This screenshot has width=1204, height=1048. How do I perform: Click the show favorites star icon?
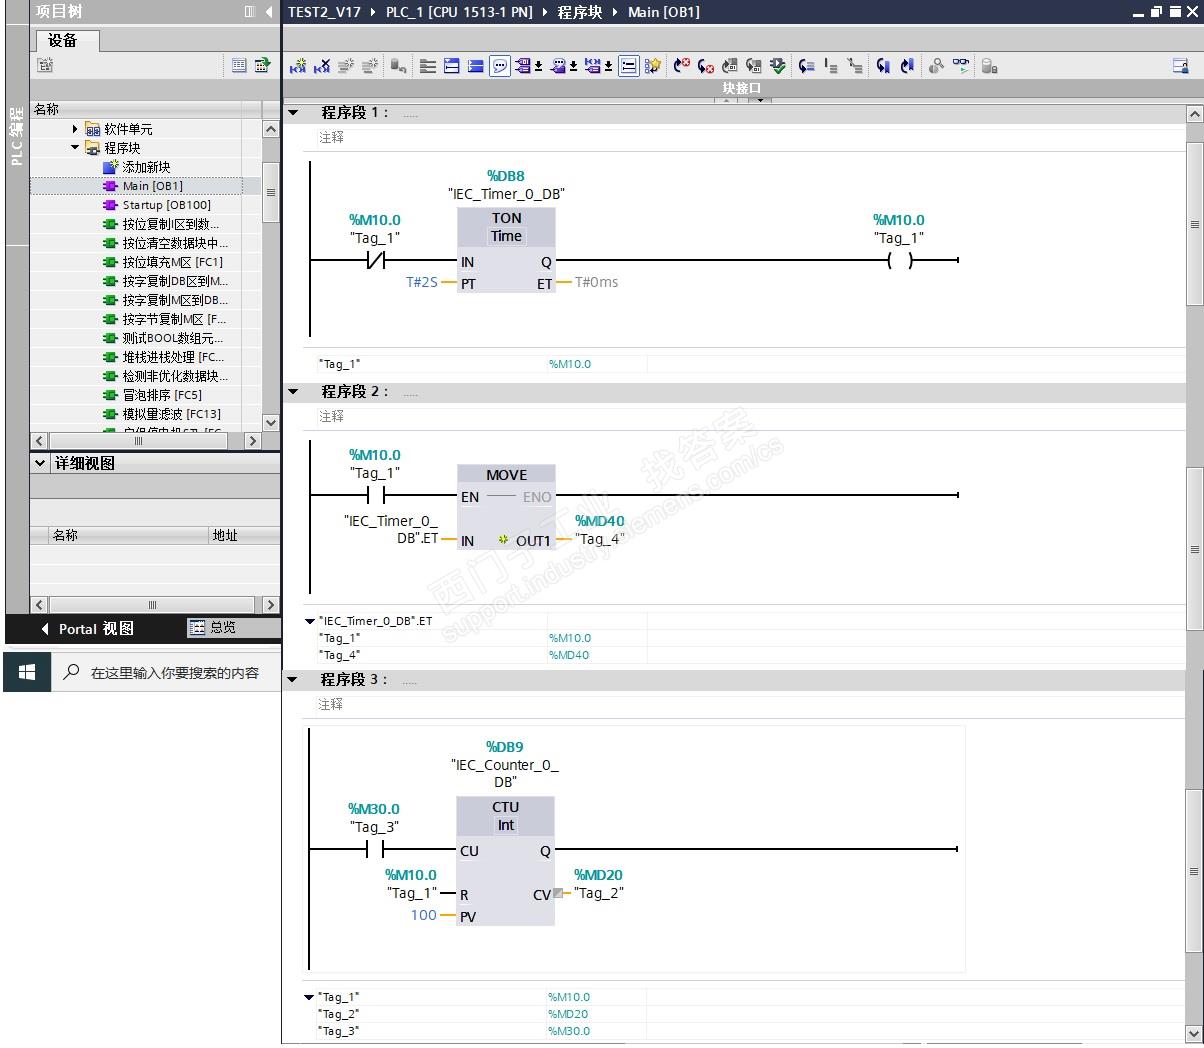pos(653,66)
